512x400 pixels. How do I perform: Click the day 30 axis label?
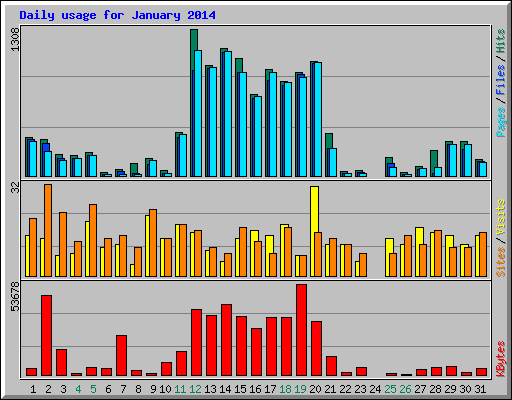(x=465, y=389)
